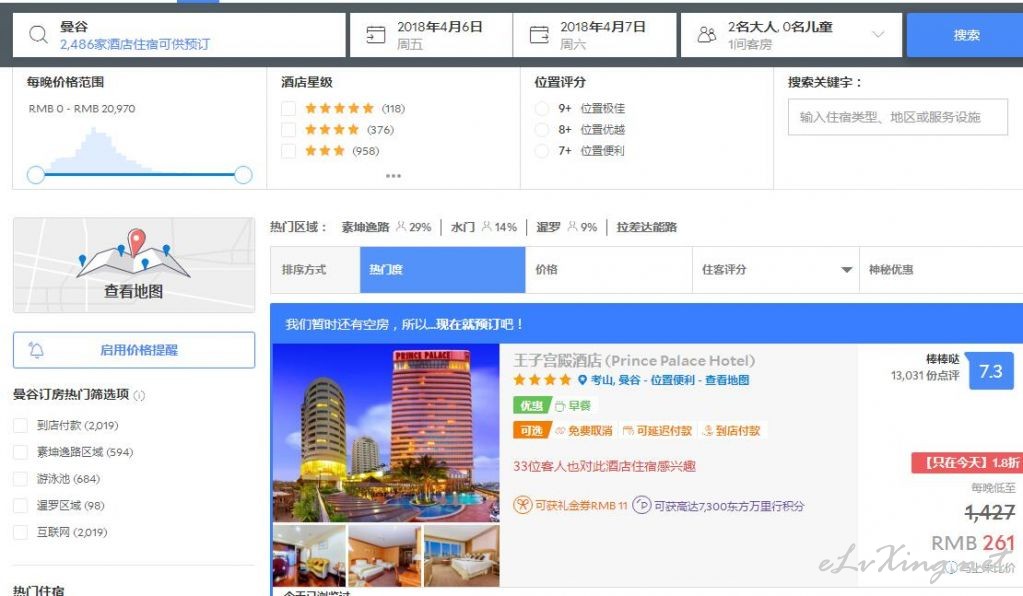The width and height of the screenshot is (1023, 596).
Task: Open the check-out calendar icon for 2018年4月7日
Action: pos(539,35)
